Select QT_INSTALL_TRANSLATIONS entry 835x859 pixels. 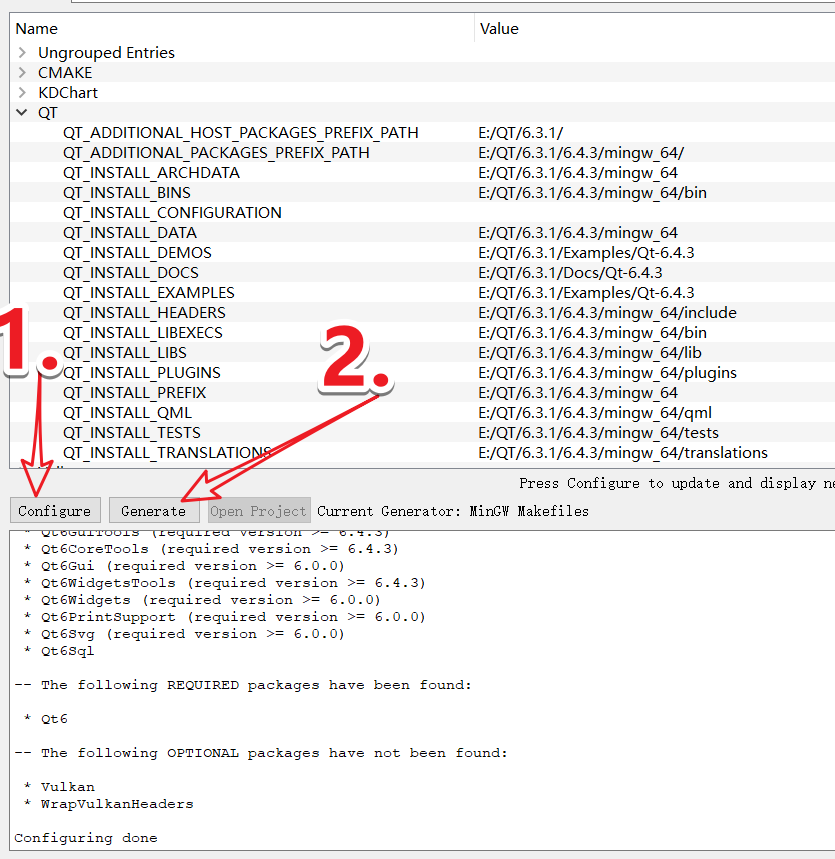[167, 453]
